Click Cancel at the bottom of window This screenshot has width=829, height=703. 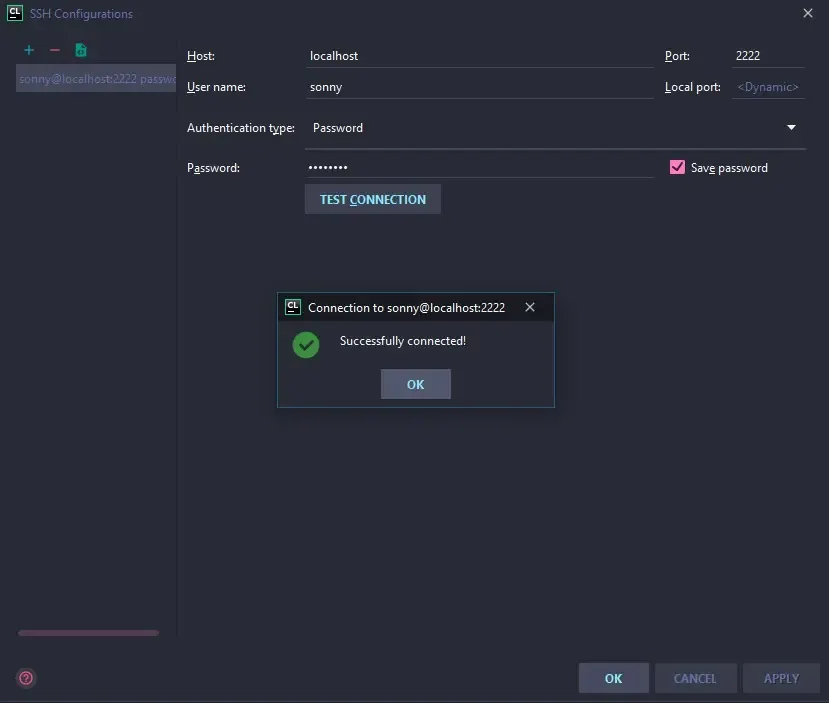click(x=695, y=678)
